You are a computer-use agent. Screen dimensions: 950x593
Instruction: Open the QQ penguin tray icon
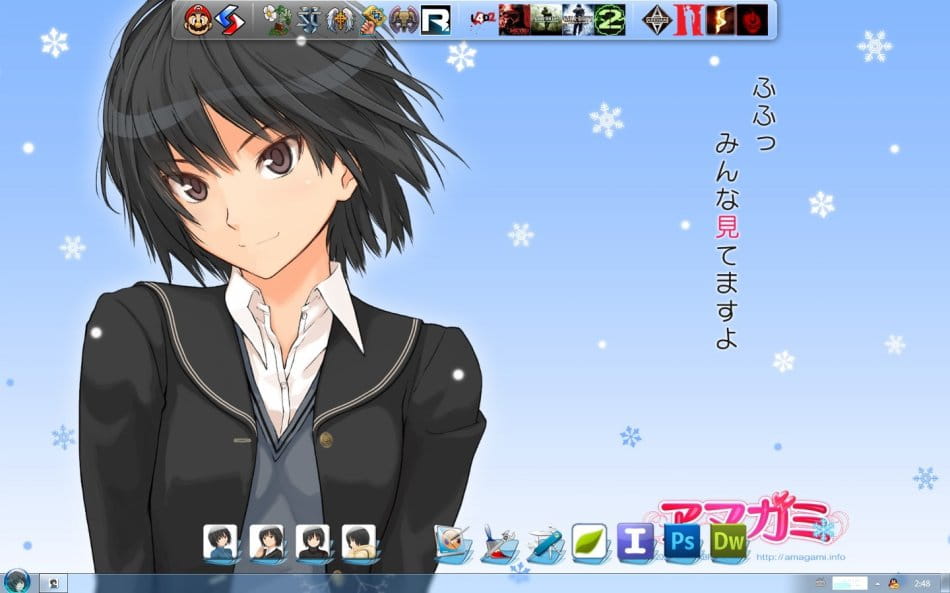894,584
